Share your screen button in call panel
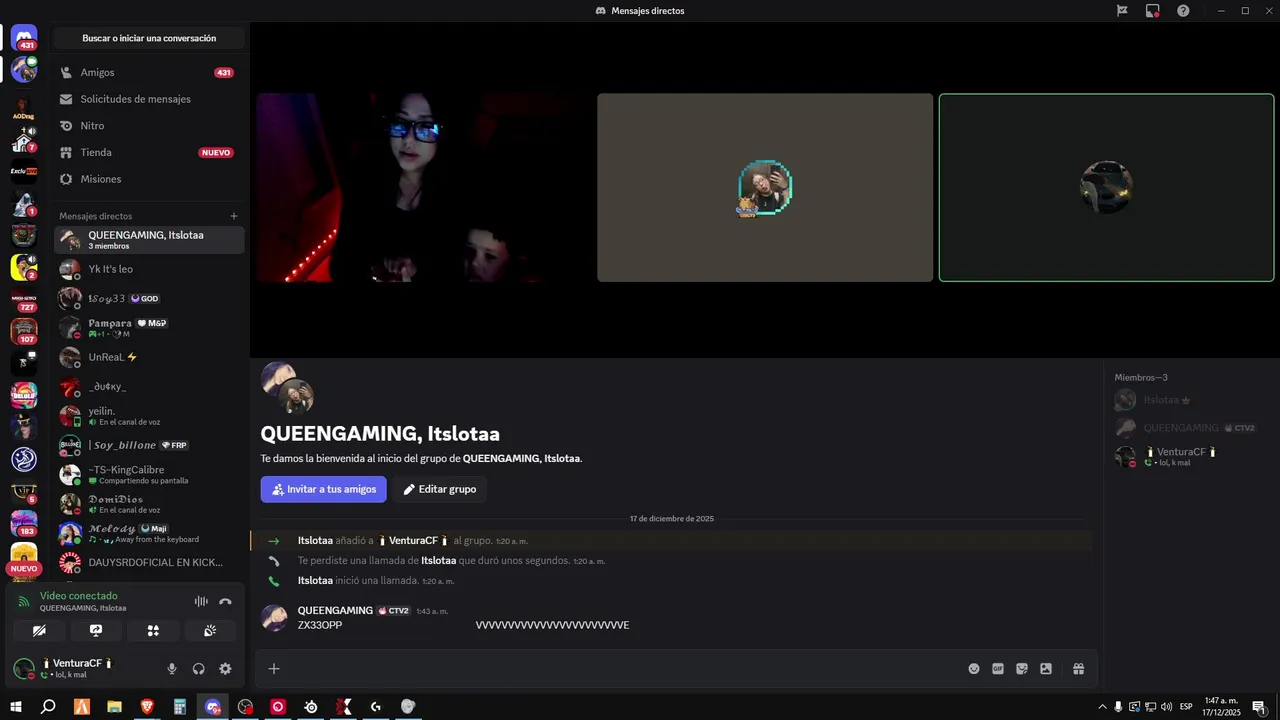The height and width of the screenshot is (720, 1280). (96, 631)
